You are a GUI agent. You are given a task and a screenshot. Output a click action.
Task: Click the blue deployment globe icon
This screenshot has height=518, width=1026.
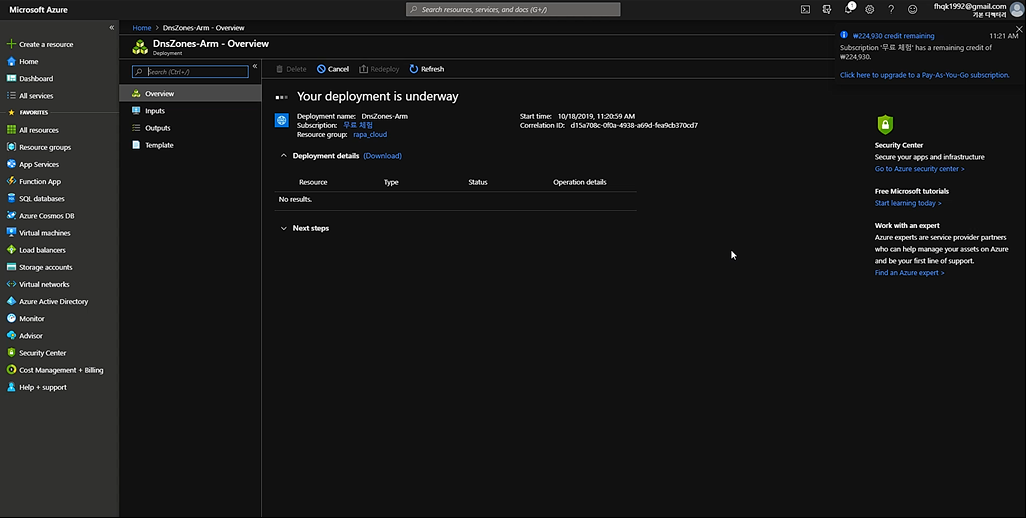[x=281, y=120]
